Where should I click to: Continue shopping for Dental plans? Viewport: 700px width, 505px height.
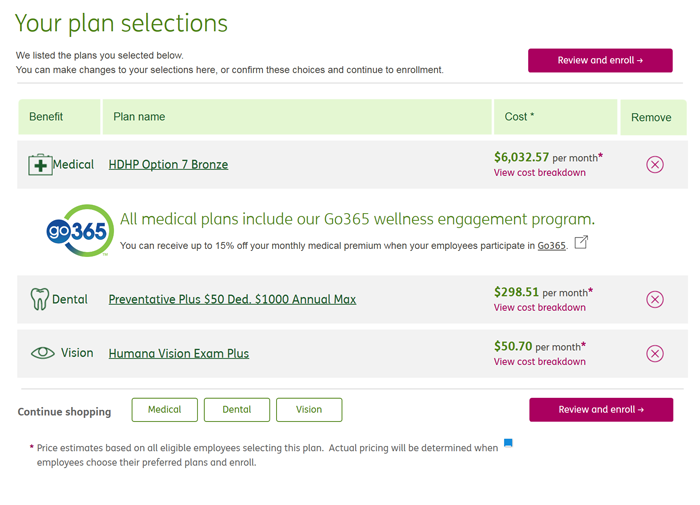237,409
